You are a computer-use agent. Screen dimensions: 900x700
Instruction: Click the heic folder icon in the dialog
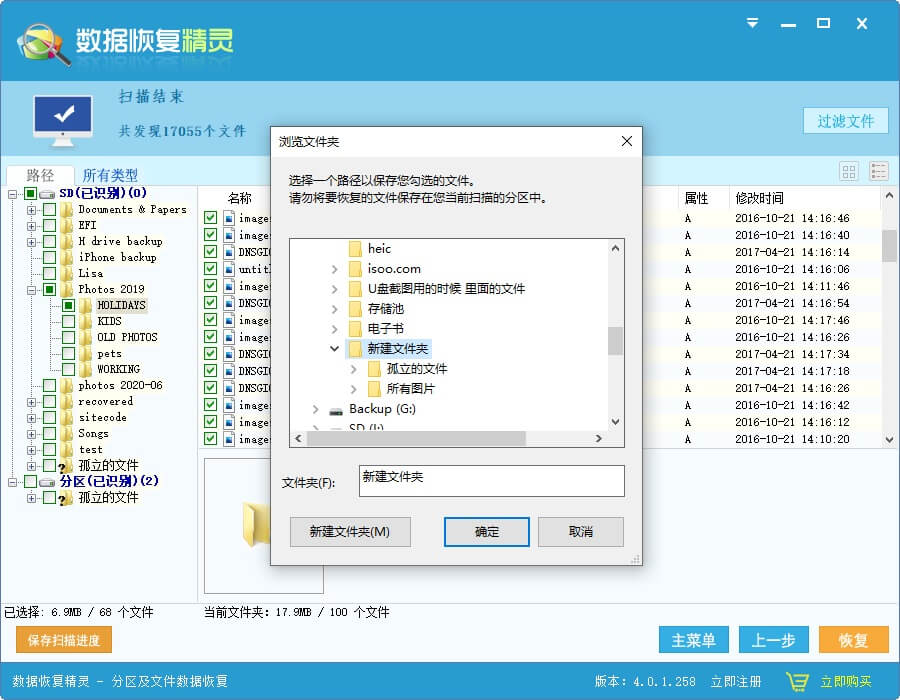[355, 248]
